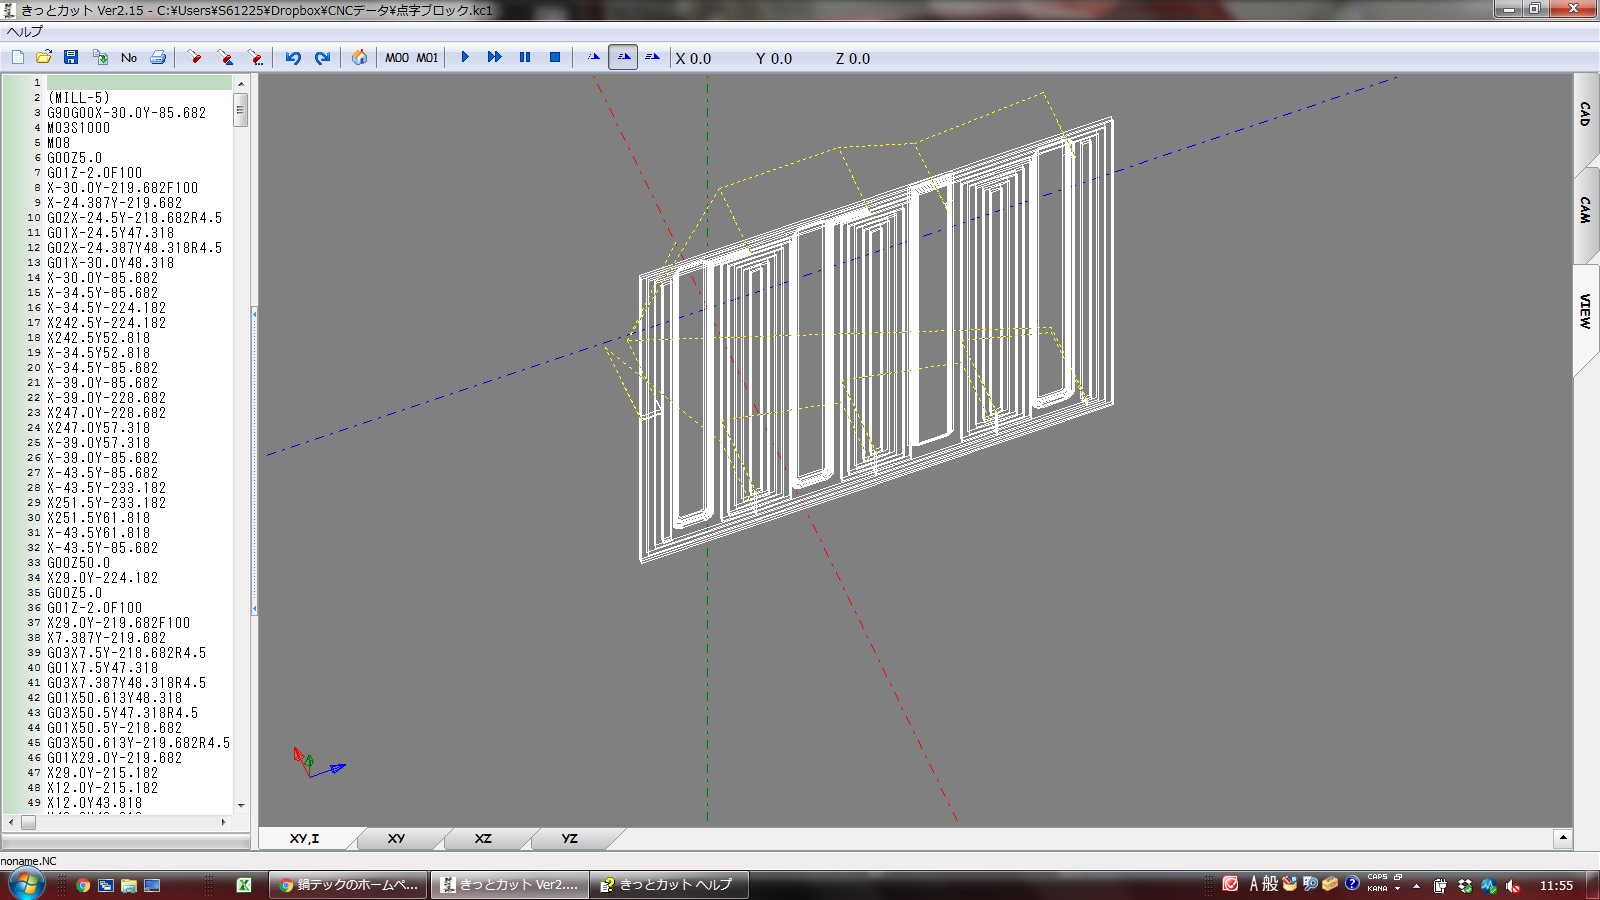
Task: Pause the simulation
Action: click(525, 58)
